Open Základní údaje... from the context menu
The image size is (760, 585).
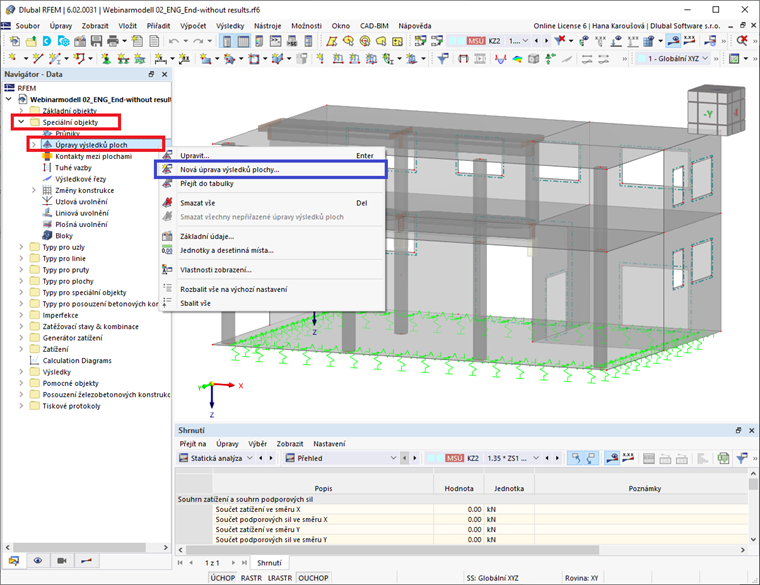pos(273,237)
